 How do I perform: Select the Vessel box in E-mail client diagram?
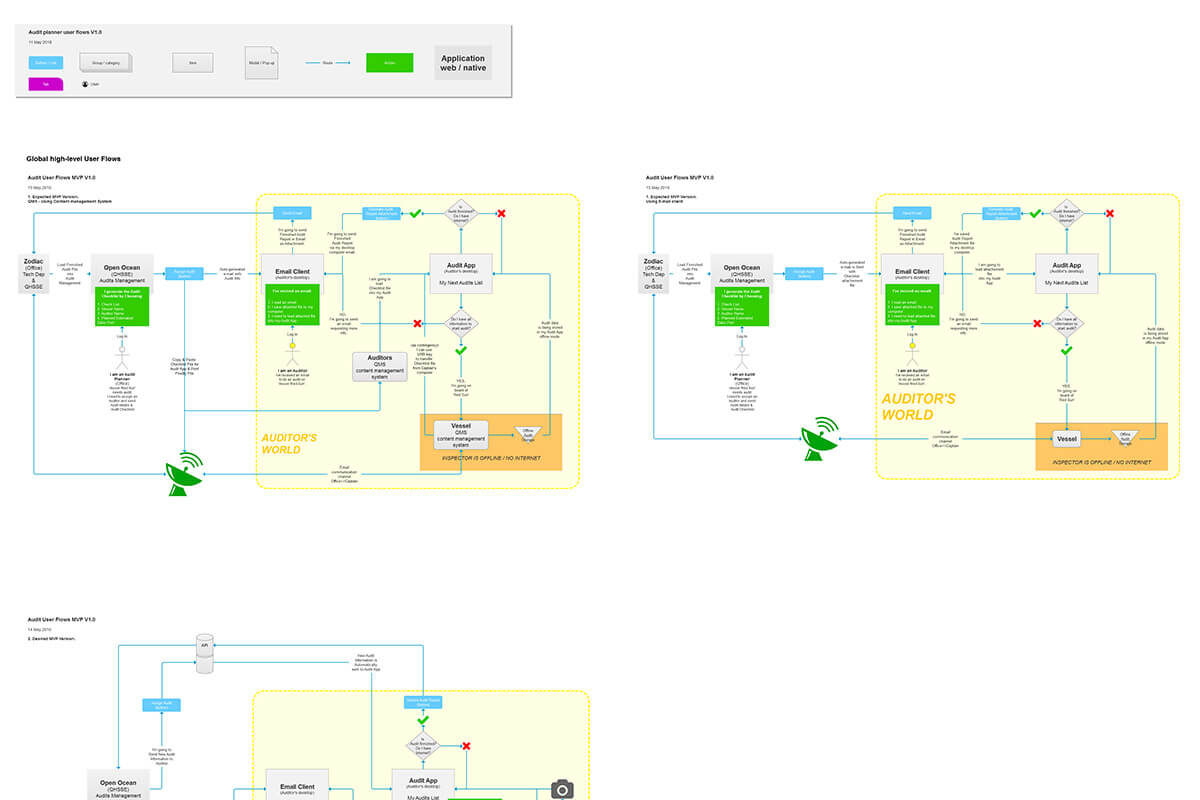[x=1067, y=438]
